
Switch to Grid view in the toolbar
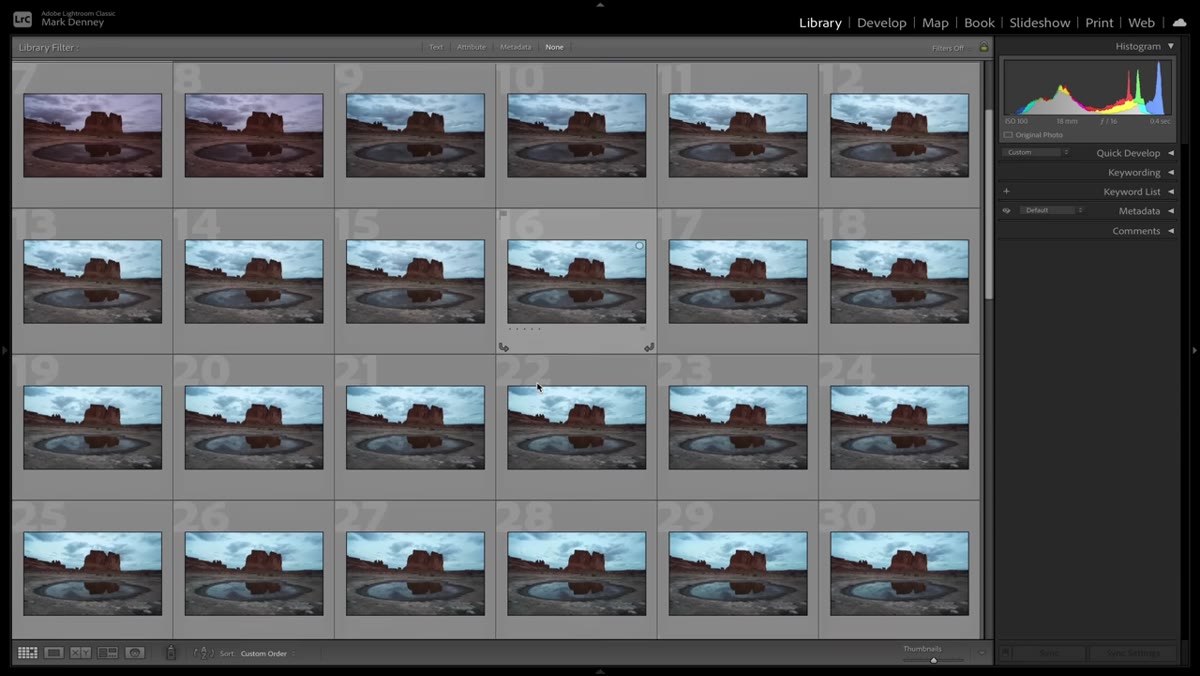pos(28,653)
